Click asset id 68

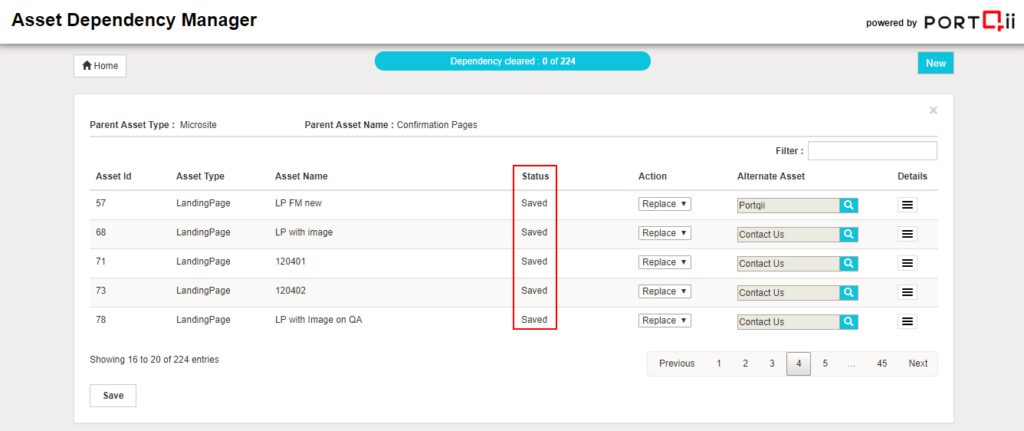(x=101, y=232)
